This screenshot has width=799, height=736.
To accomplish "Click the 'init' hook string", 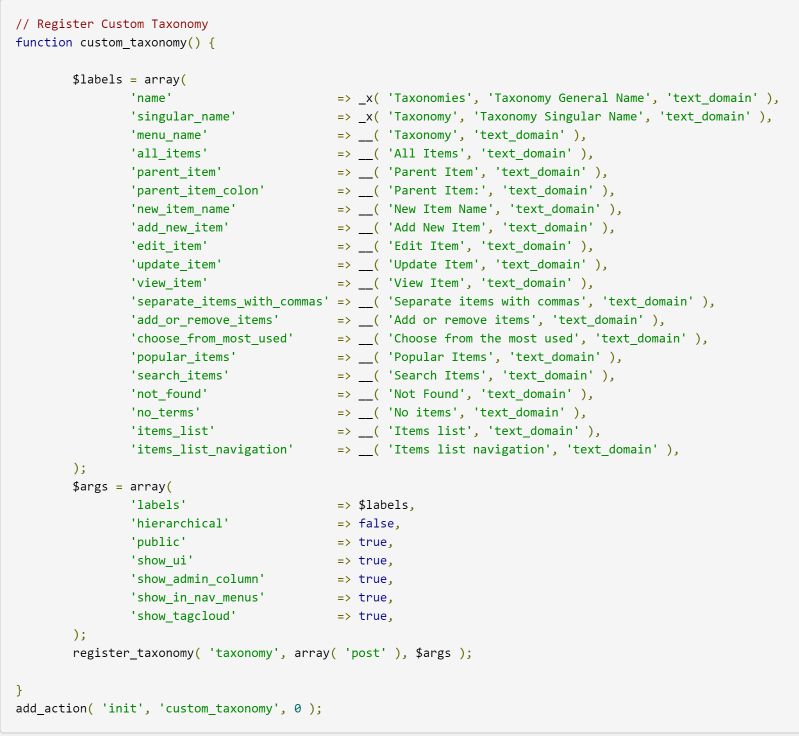I will click(x=122, y=708).
